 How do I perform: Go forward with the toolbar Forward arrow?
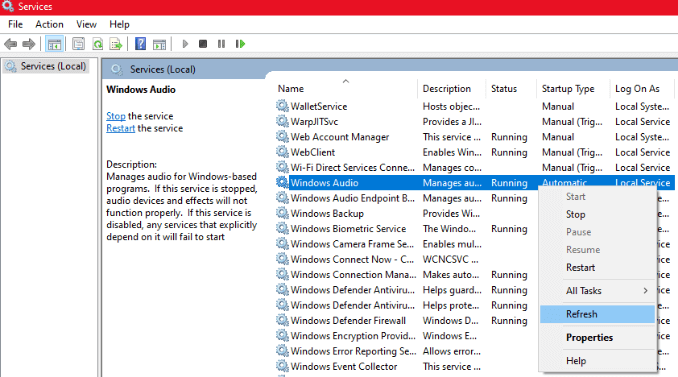tap(29, 44)
